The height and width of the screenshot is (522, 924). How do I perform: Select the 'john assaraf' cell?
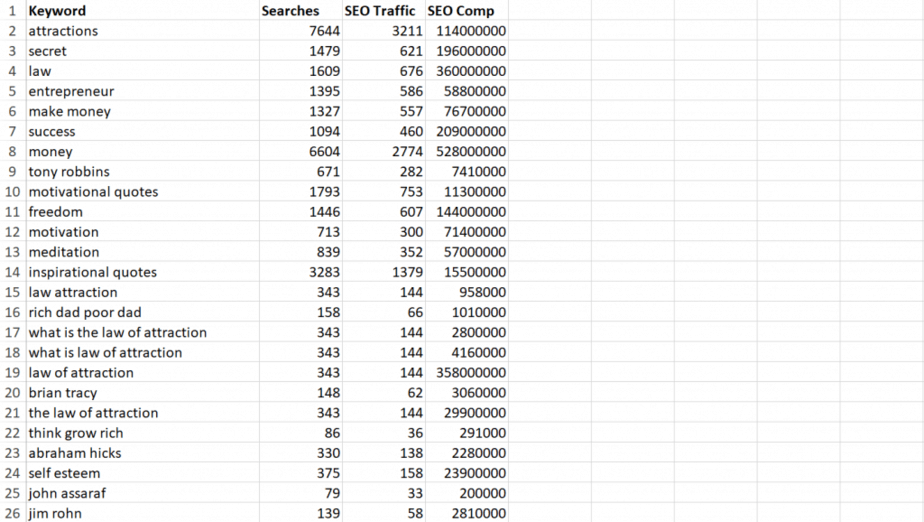pyautogui.click(x=143, y=493)
